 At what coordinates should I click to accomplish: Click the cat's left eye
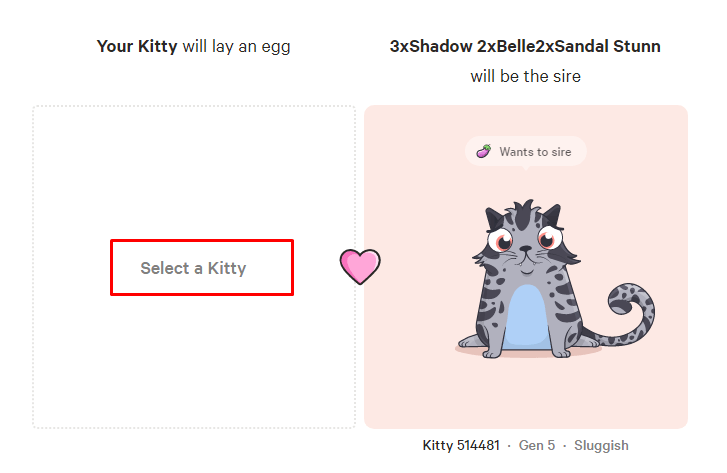click(500, 240)
